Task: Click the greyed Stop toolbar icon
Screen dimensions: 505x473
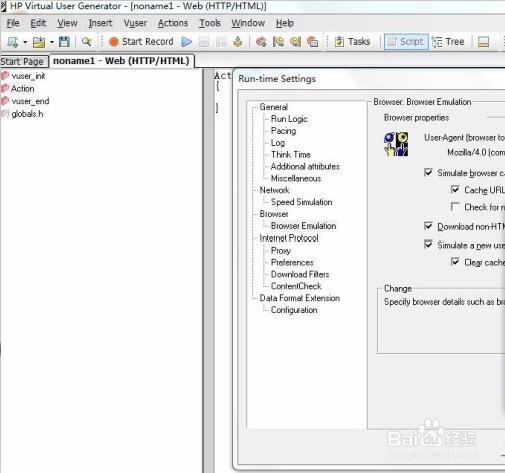Action: (x=204, y=42)
